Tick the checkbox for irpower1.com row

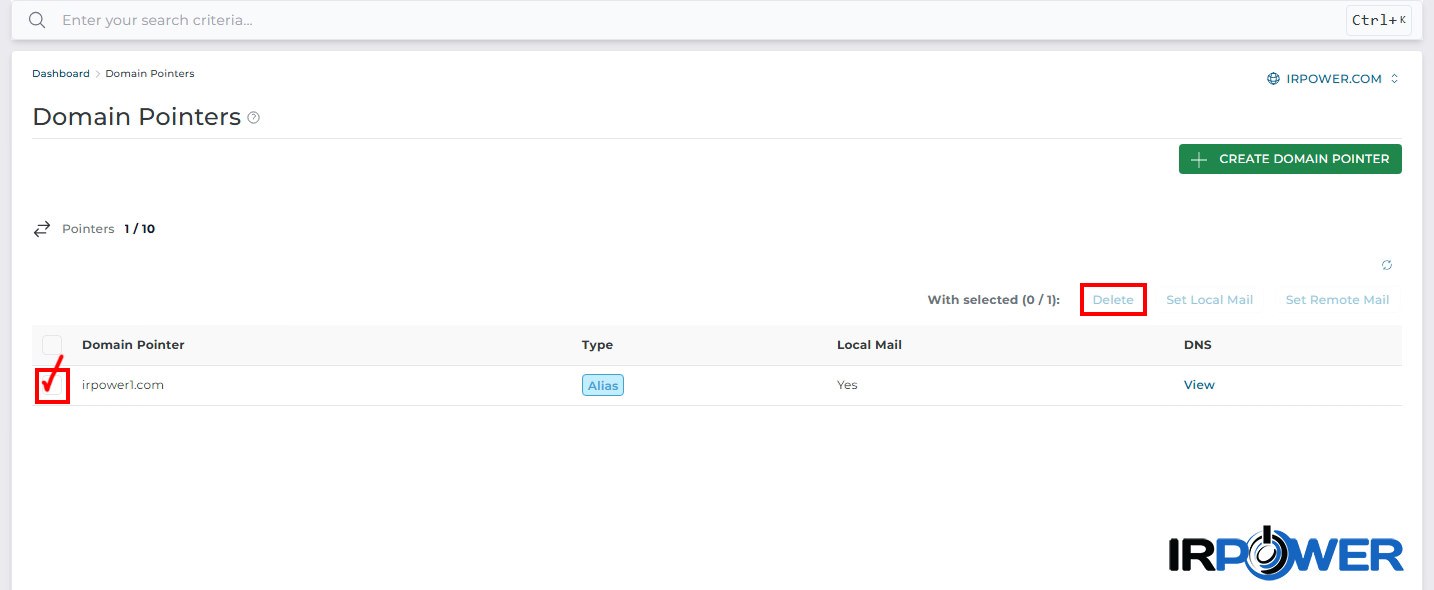52,385
